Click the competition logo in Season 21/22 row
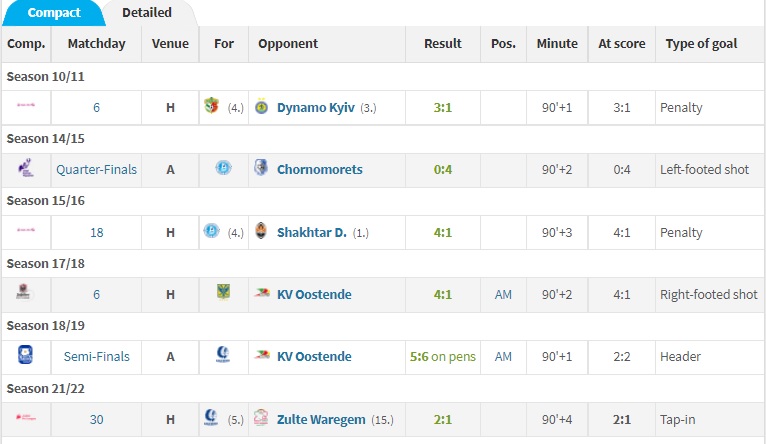 pyautogui.click(x=24, y=419)
